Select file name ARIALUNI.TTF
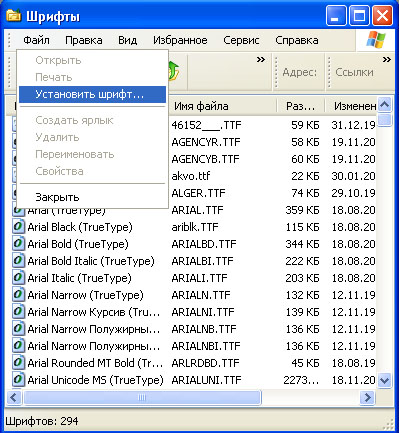Screen dimensions: 399x433 click(x=206, y=380)
